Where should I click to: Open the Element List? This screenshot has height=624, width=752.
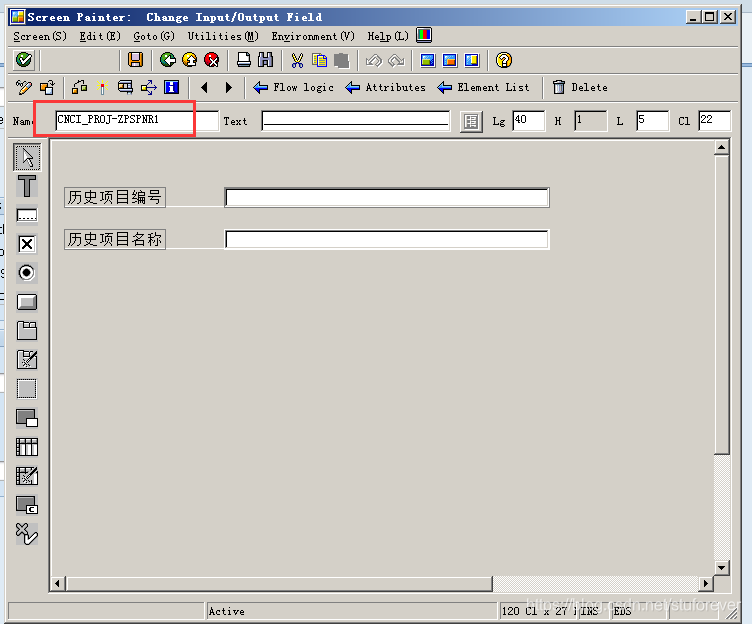point(483,87)
